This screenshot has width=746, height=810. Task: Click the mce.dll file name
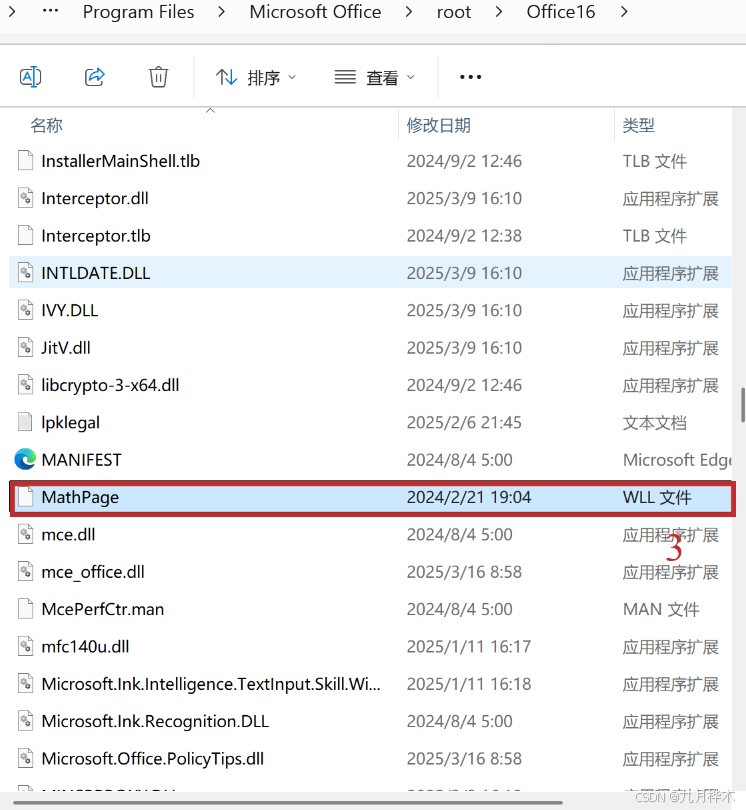click(68, 534)
